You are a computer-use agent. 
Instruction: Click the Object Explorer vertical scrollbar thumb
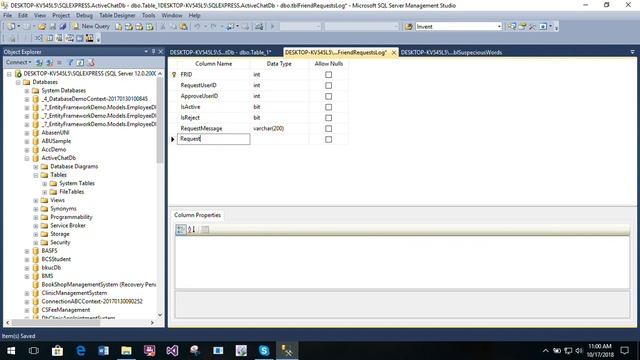[160, 120]
